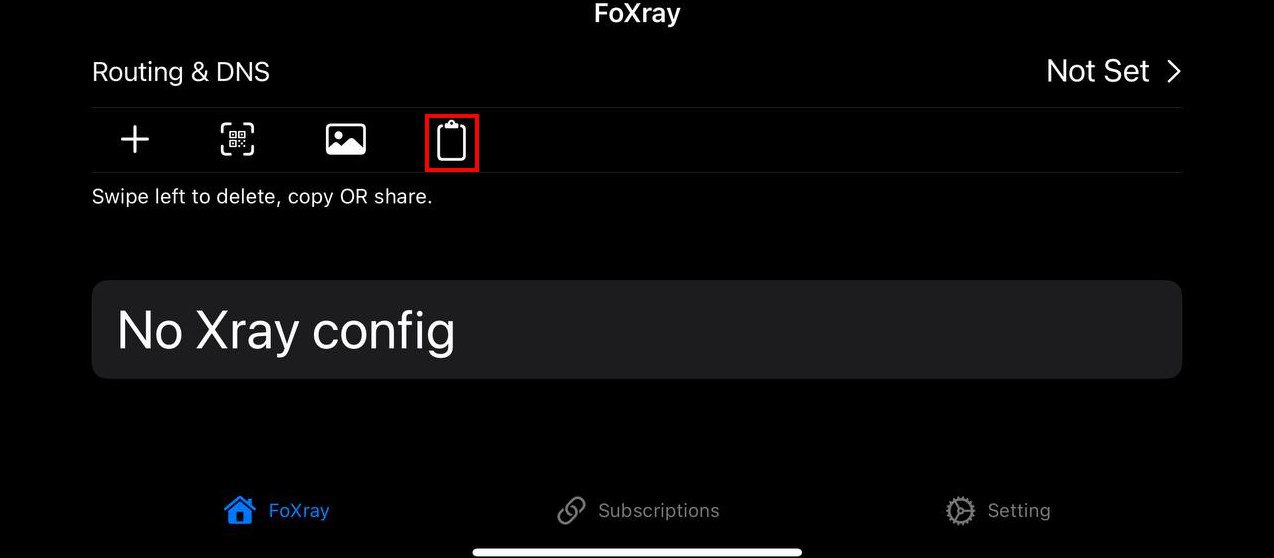Click the "No Xray config" text
This screenshot has width=1274, height=558.
click(x=286, y=331)
